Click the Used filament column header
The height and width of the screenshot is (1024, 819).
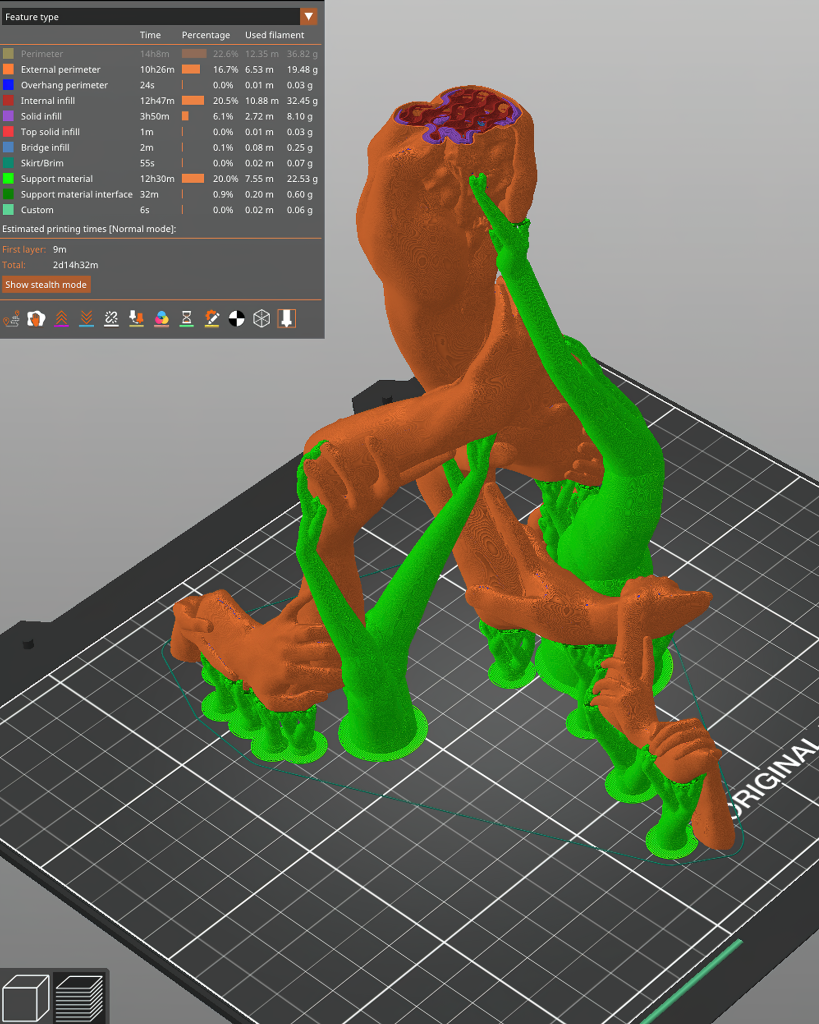tap(274, 35)
